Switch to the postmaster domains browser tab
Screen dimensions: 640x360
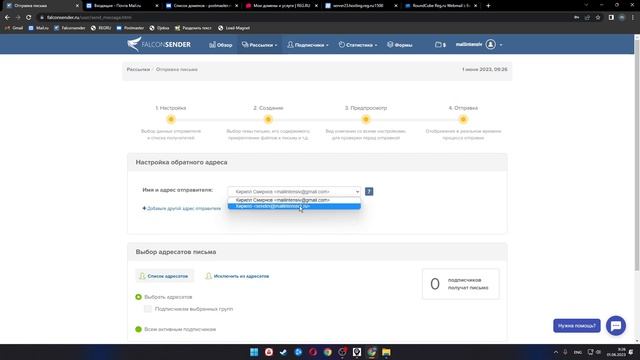tap(201, 6)
